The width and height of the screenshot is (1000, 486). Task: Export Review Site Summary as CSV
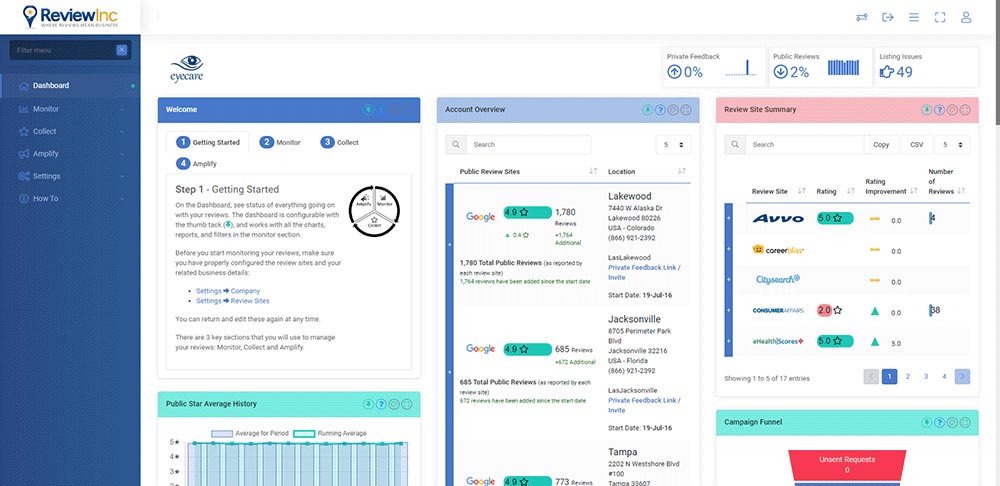916,145
